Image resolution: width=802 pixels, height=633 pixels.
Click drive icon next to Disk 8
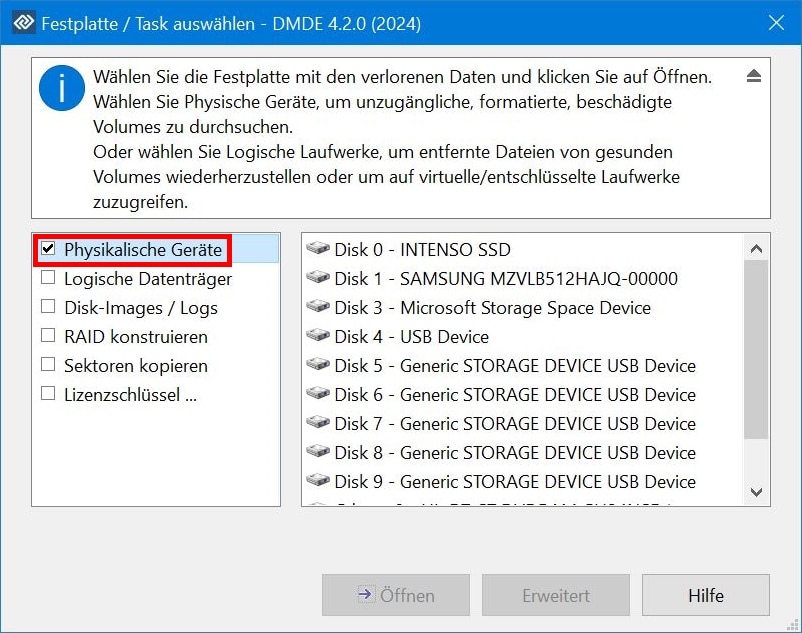point(318,451)
